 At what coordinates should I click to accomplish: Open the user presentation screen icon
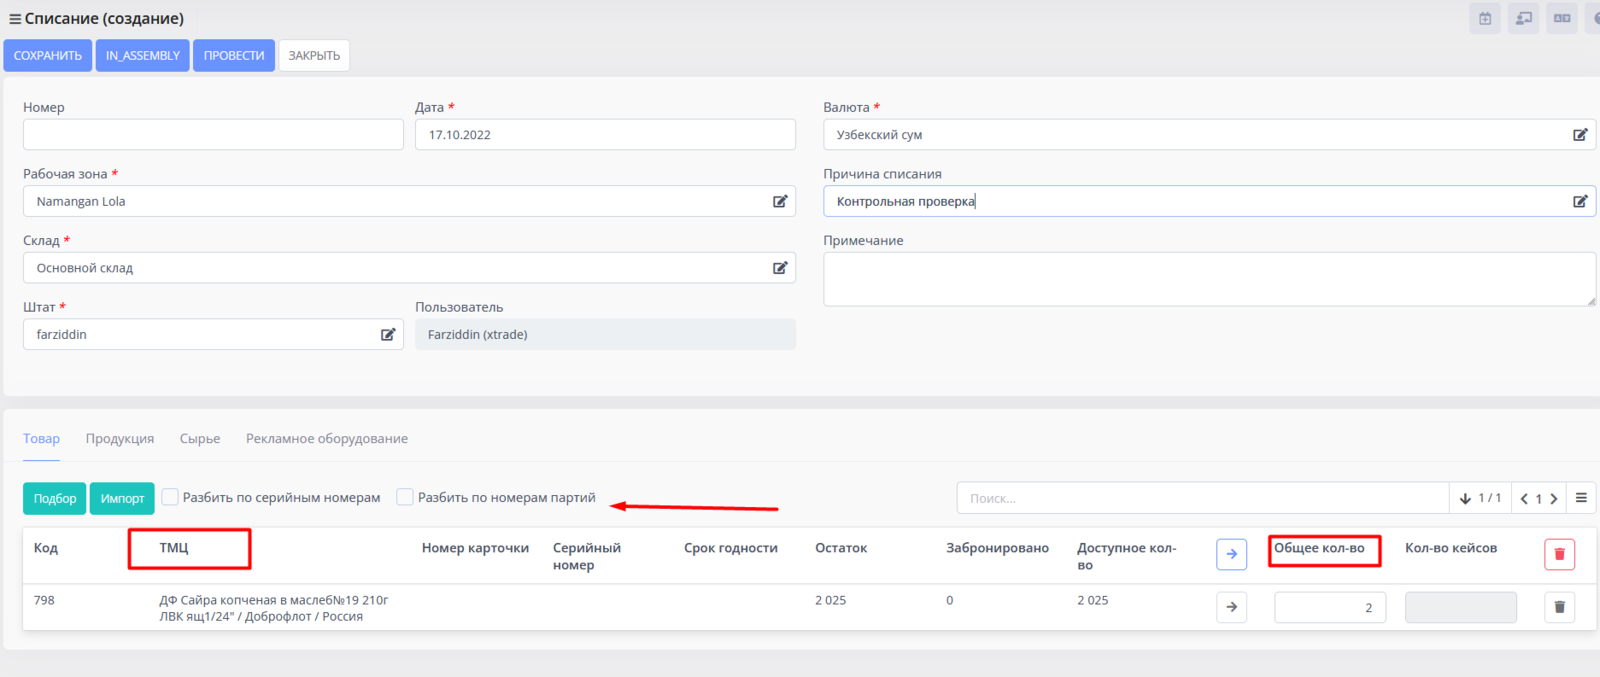[x=1523, y=18]
